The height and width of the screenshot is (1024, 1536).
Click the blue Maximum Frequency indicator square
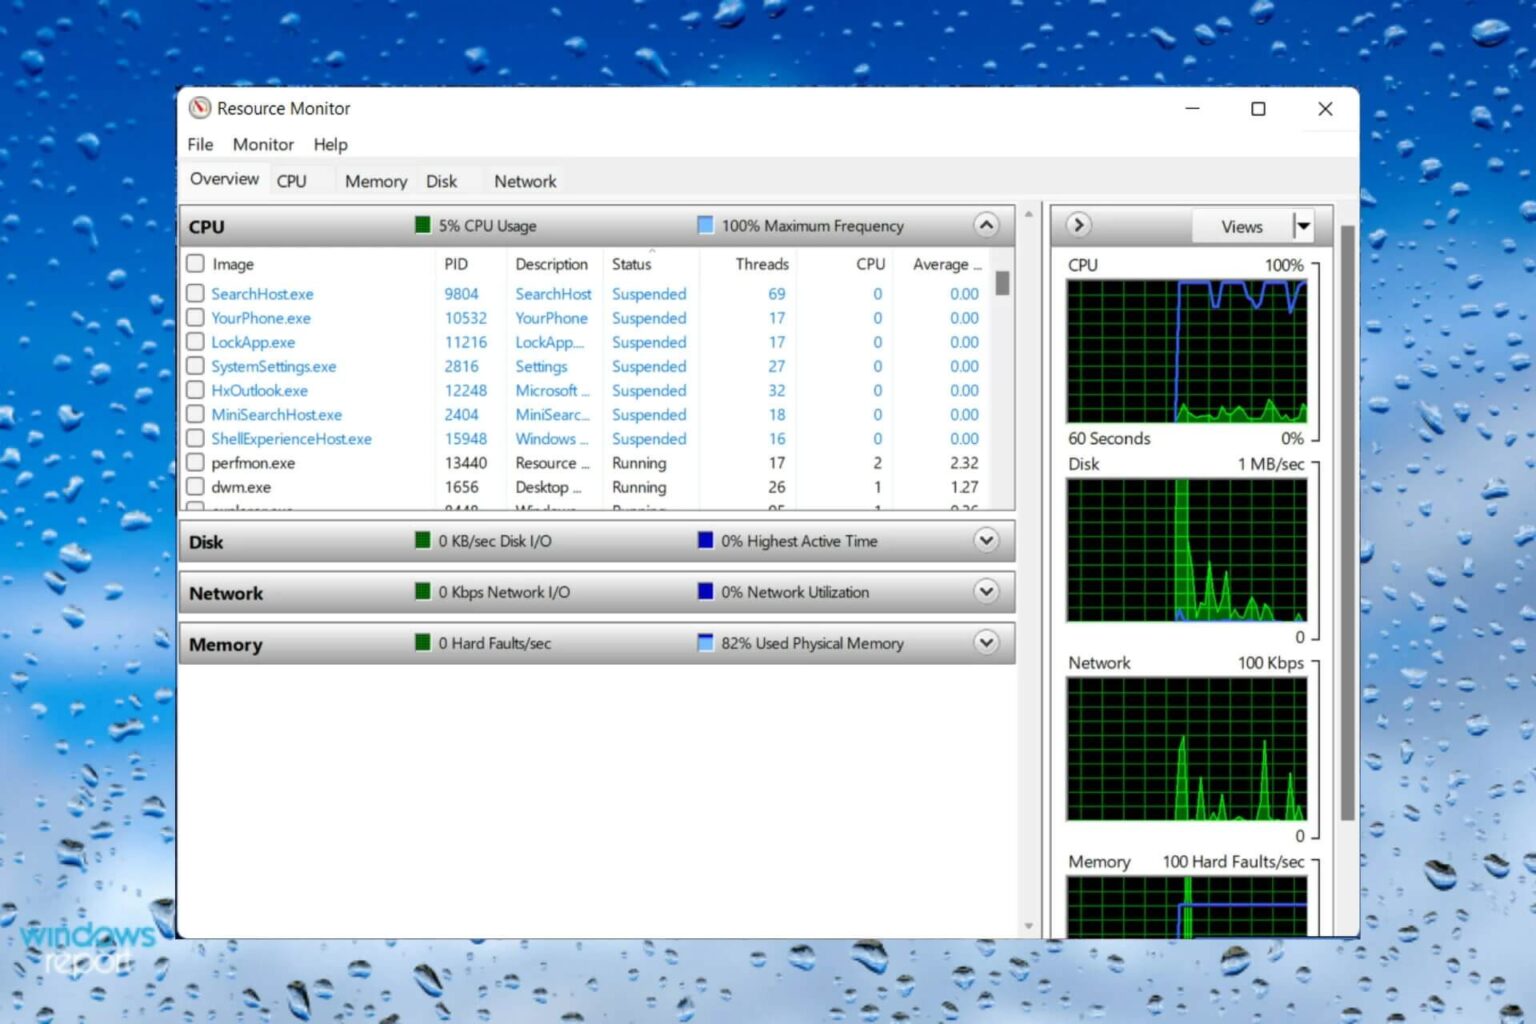coord(706,225)
